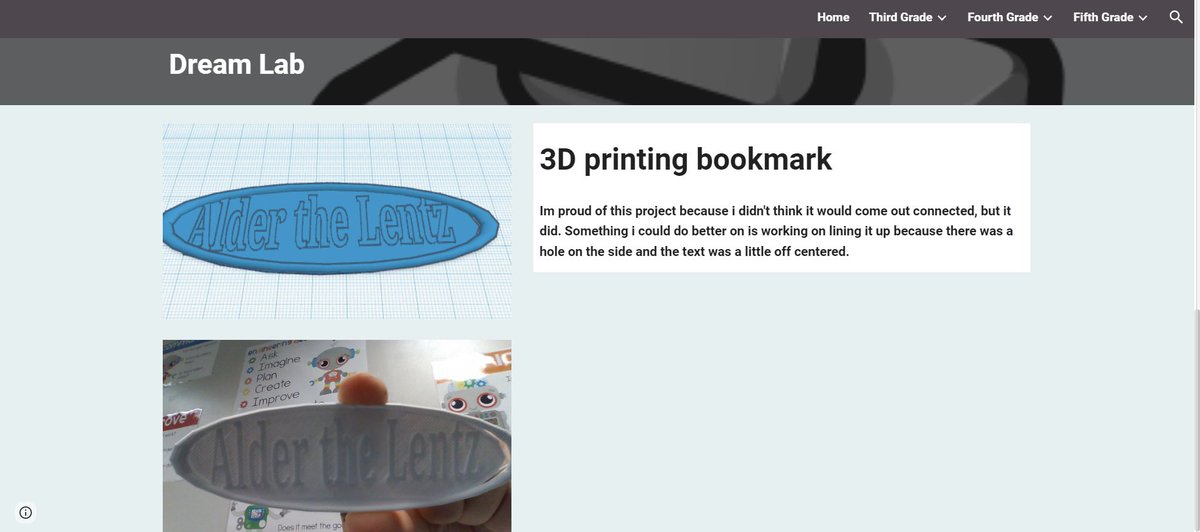The height and width of the screenshot is (532, 1200).
Task: Open the site search icon
Action: [x=1176, y=17]
